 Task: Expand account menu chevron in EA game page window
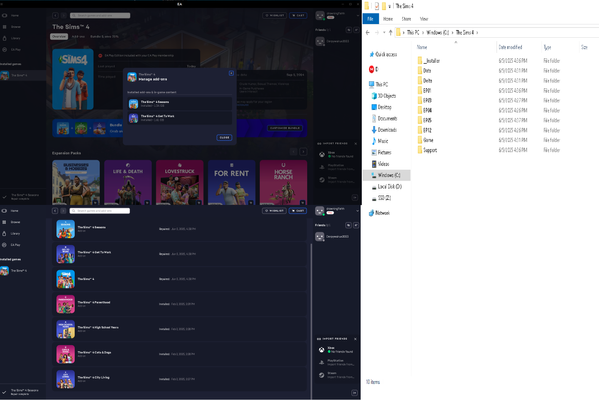pos(358,16)
